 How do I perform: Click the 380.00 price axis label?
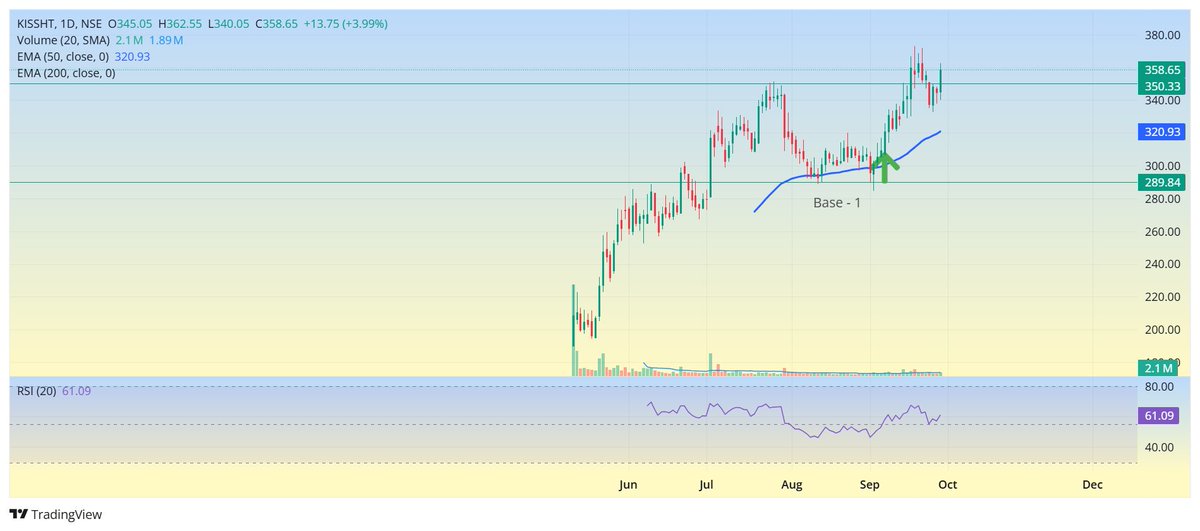pyautogui.click(x=1164, y=35)
